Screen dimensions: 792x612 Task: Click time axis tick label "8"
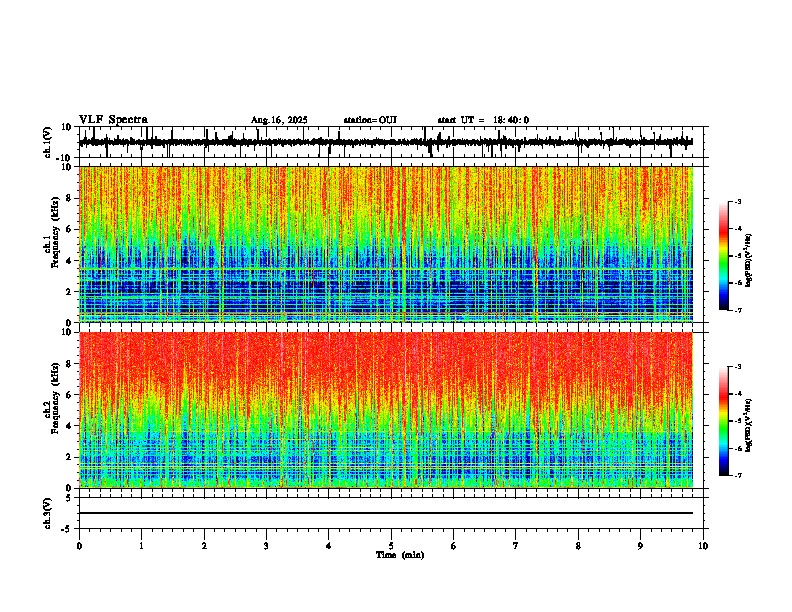pos(578,546)
